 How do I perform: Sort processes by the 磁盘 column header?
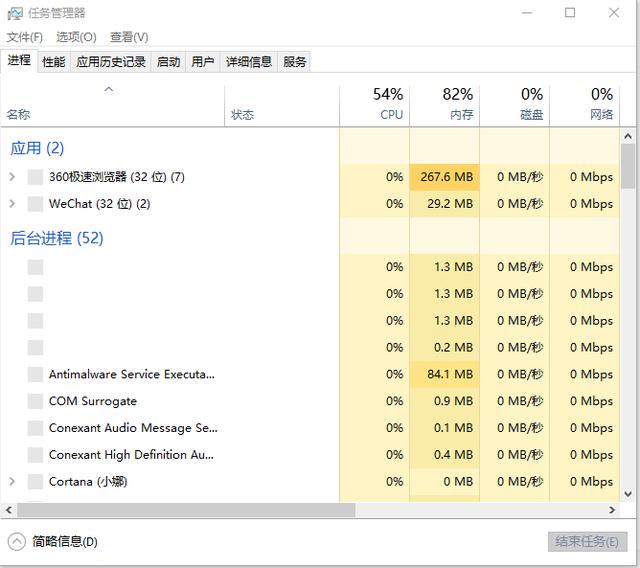[x=515, y=106]
